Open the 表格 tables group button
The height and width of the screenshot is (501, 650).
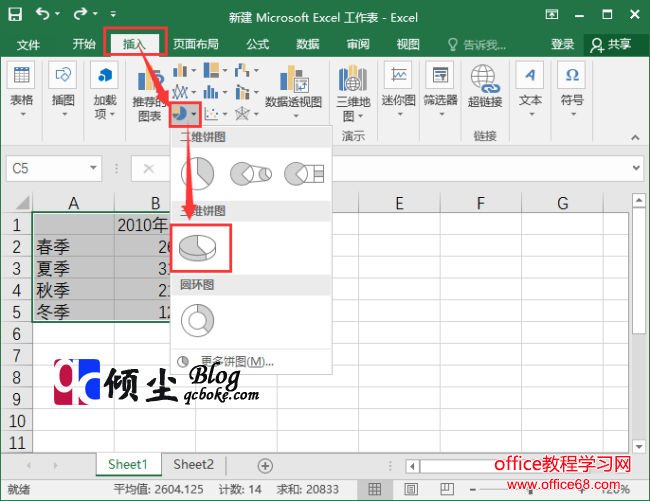(x=22, y=90)
